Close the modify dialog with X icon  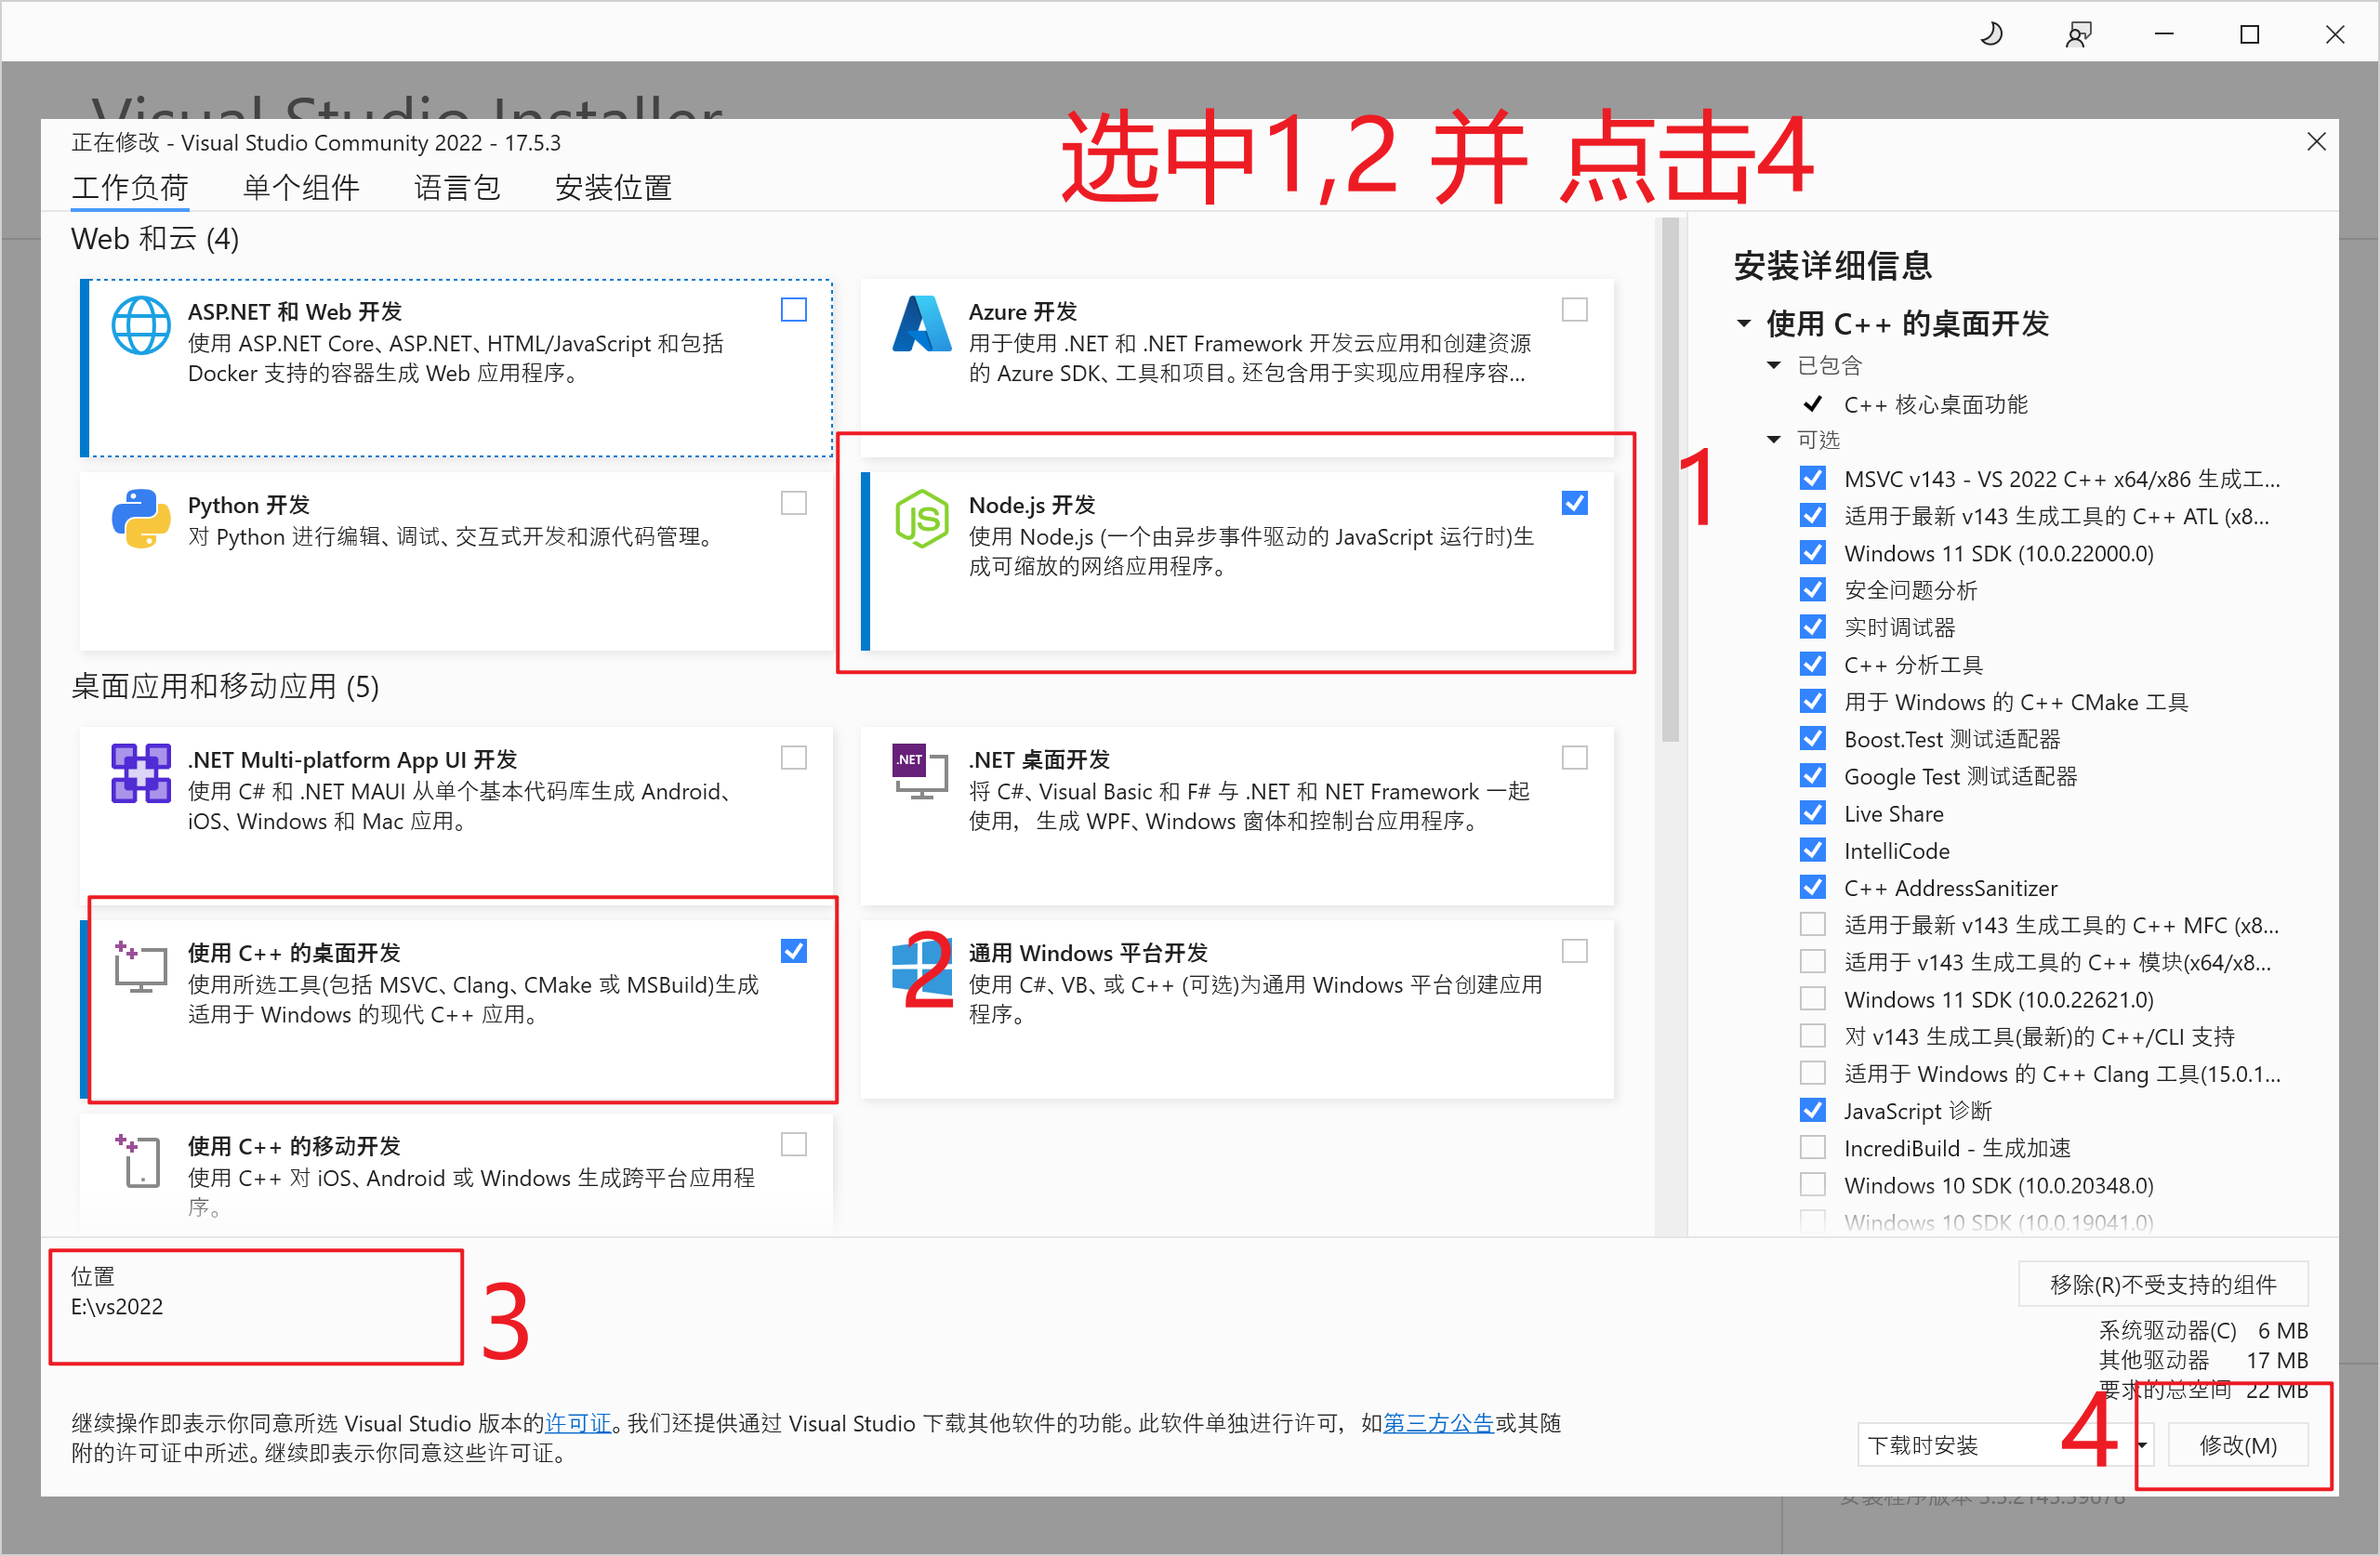2316,142
